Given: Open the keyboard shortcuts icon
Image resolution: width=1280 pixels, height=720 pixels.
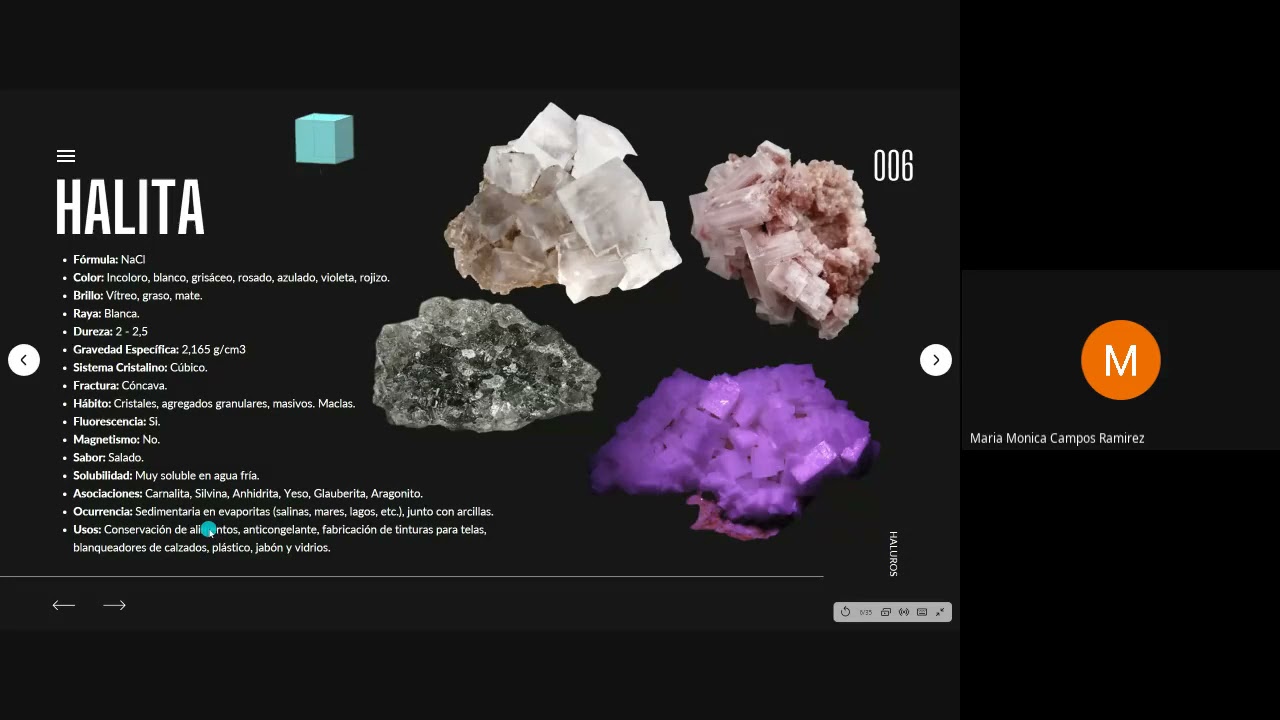Looking at the screenshot, I should tap(922, 612).
